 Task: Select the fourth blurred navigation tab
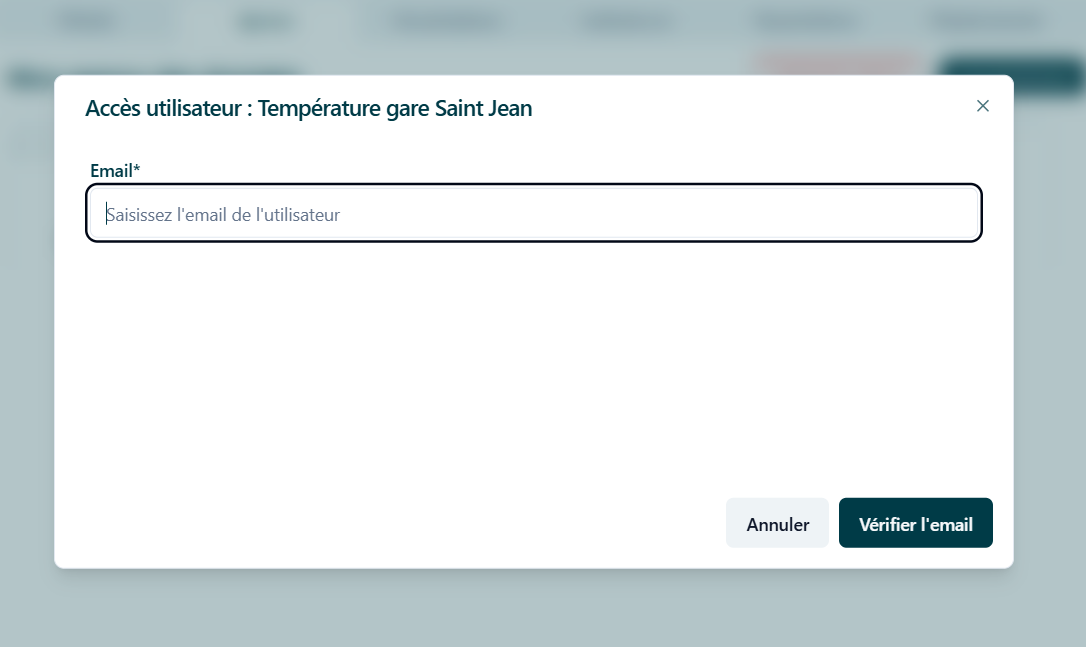627,21
